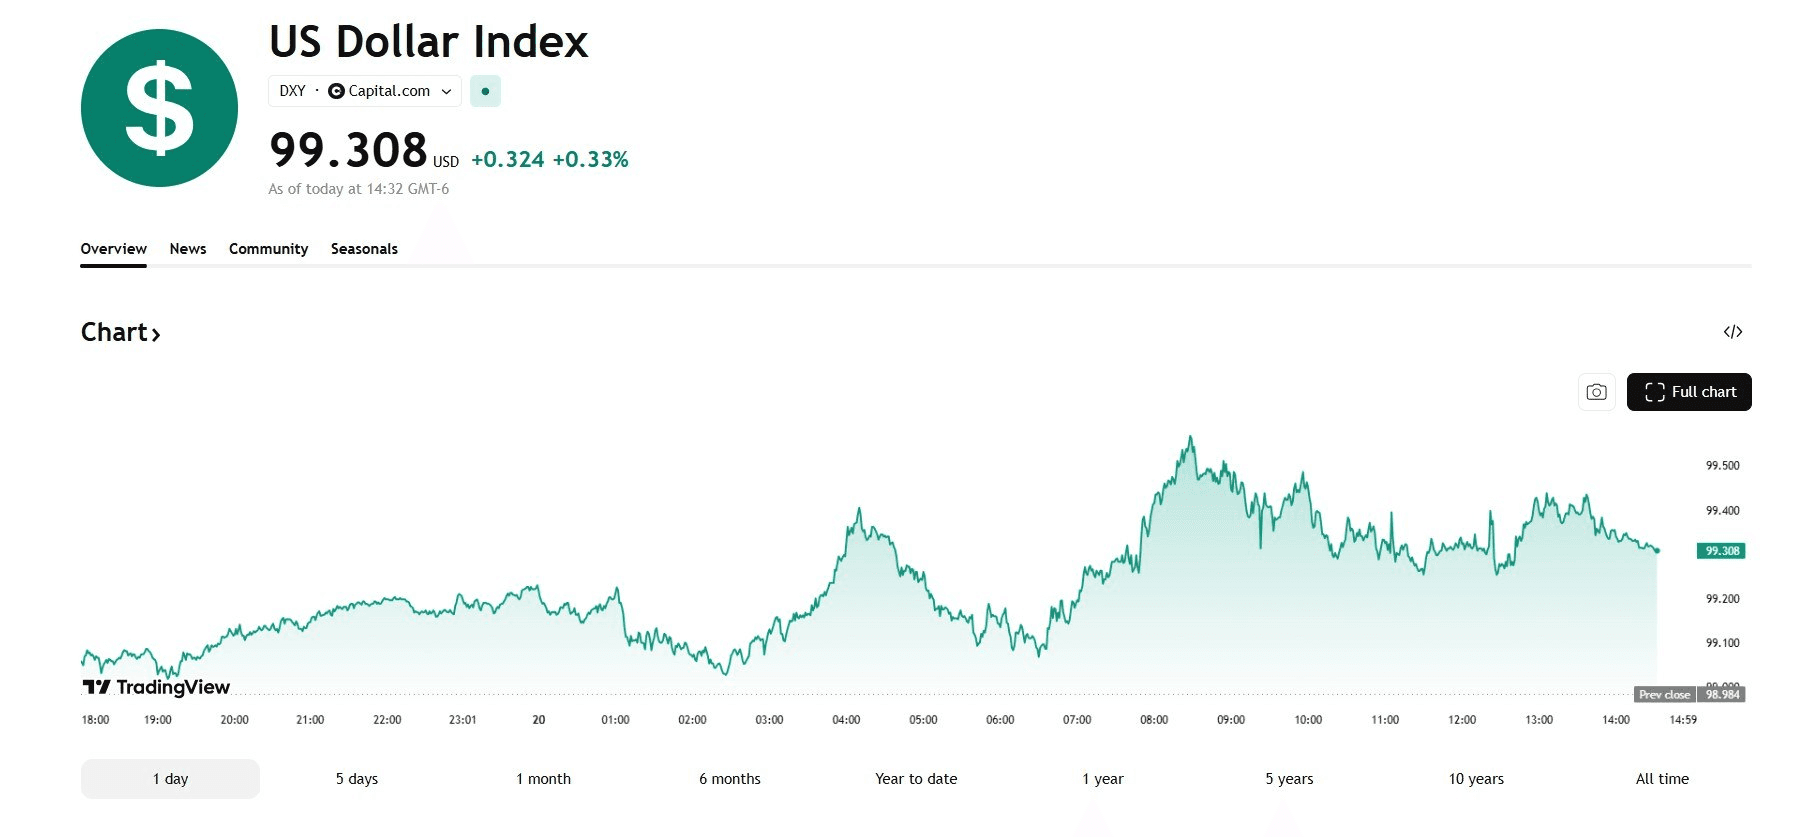Show Year to date range
Image resolution: width=1817 pixels, height=837 pixels.
[x=916, y=779]
